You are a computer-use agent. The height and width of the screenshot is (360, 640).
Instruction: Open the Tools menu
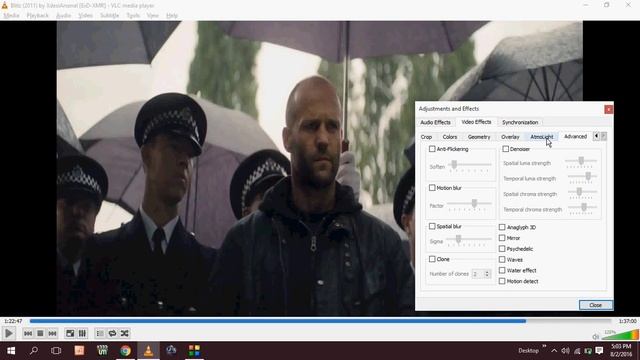coord(133,16)
